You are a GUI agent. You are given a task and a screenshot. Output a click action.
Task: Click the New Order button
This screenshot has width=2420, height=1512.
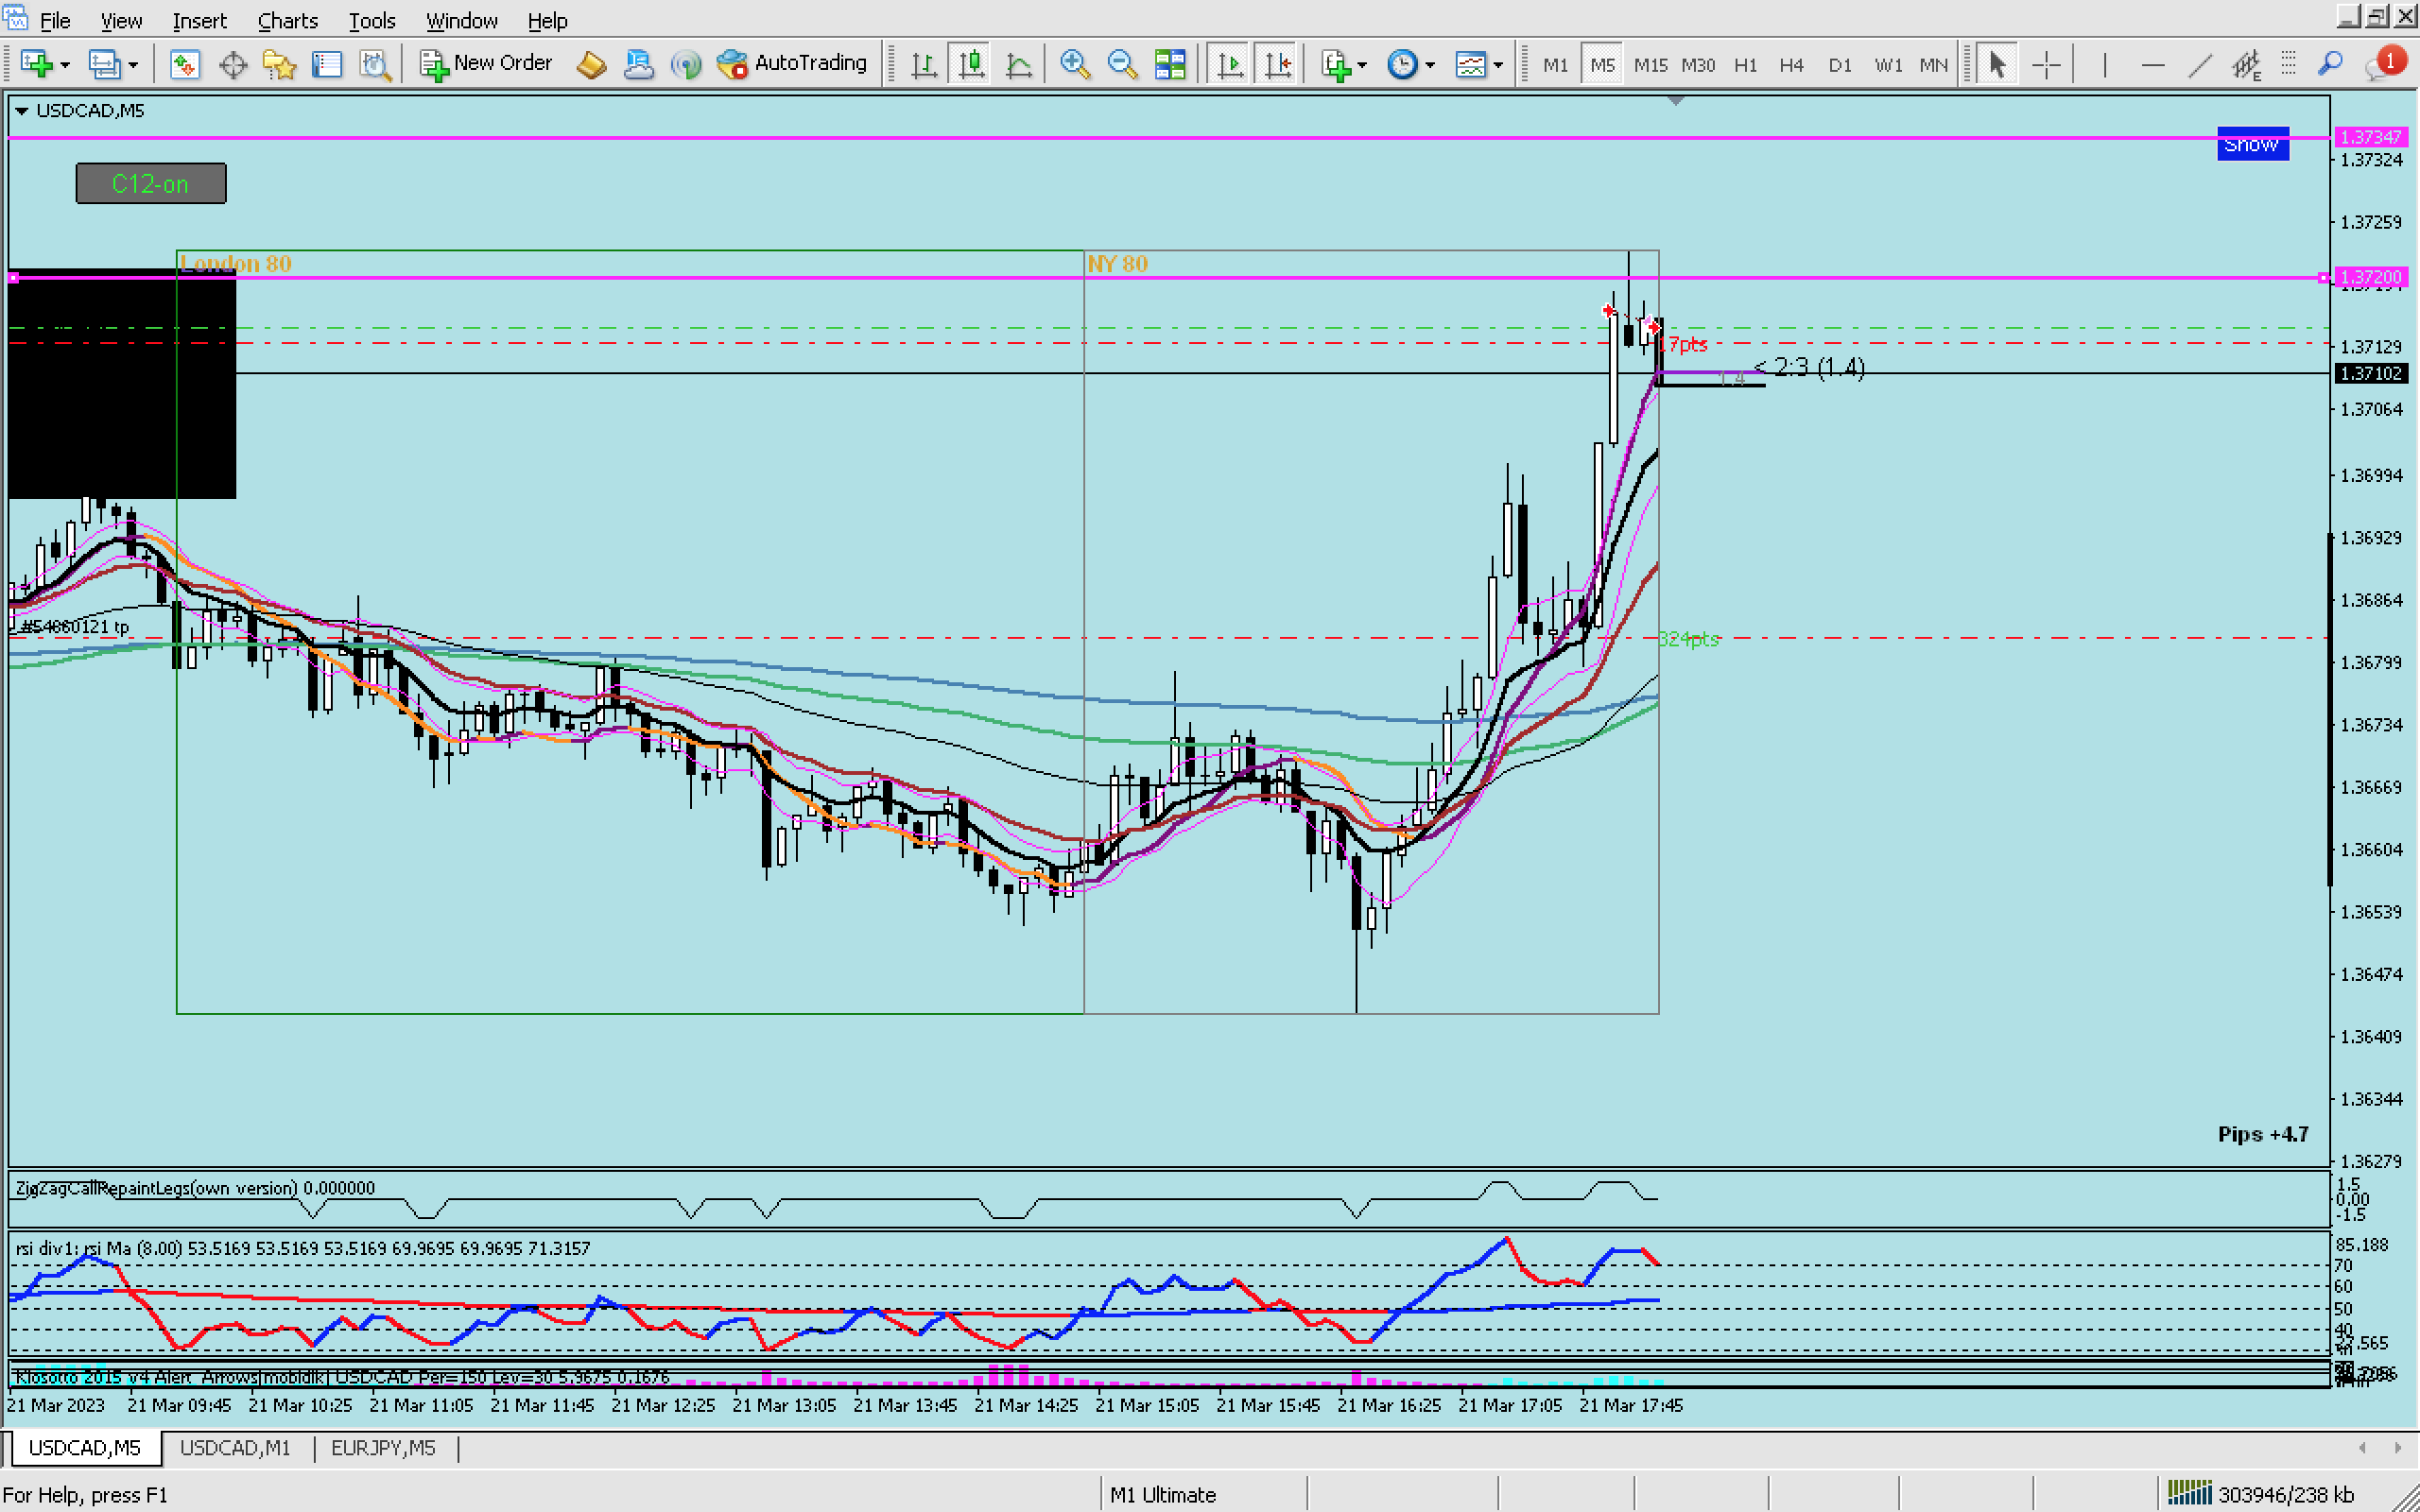point(486,64)
